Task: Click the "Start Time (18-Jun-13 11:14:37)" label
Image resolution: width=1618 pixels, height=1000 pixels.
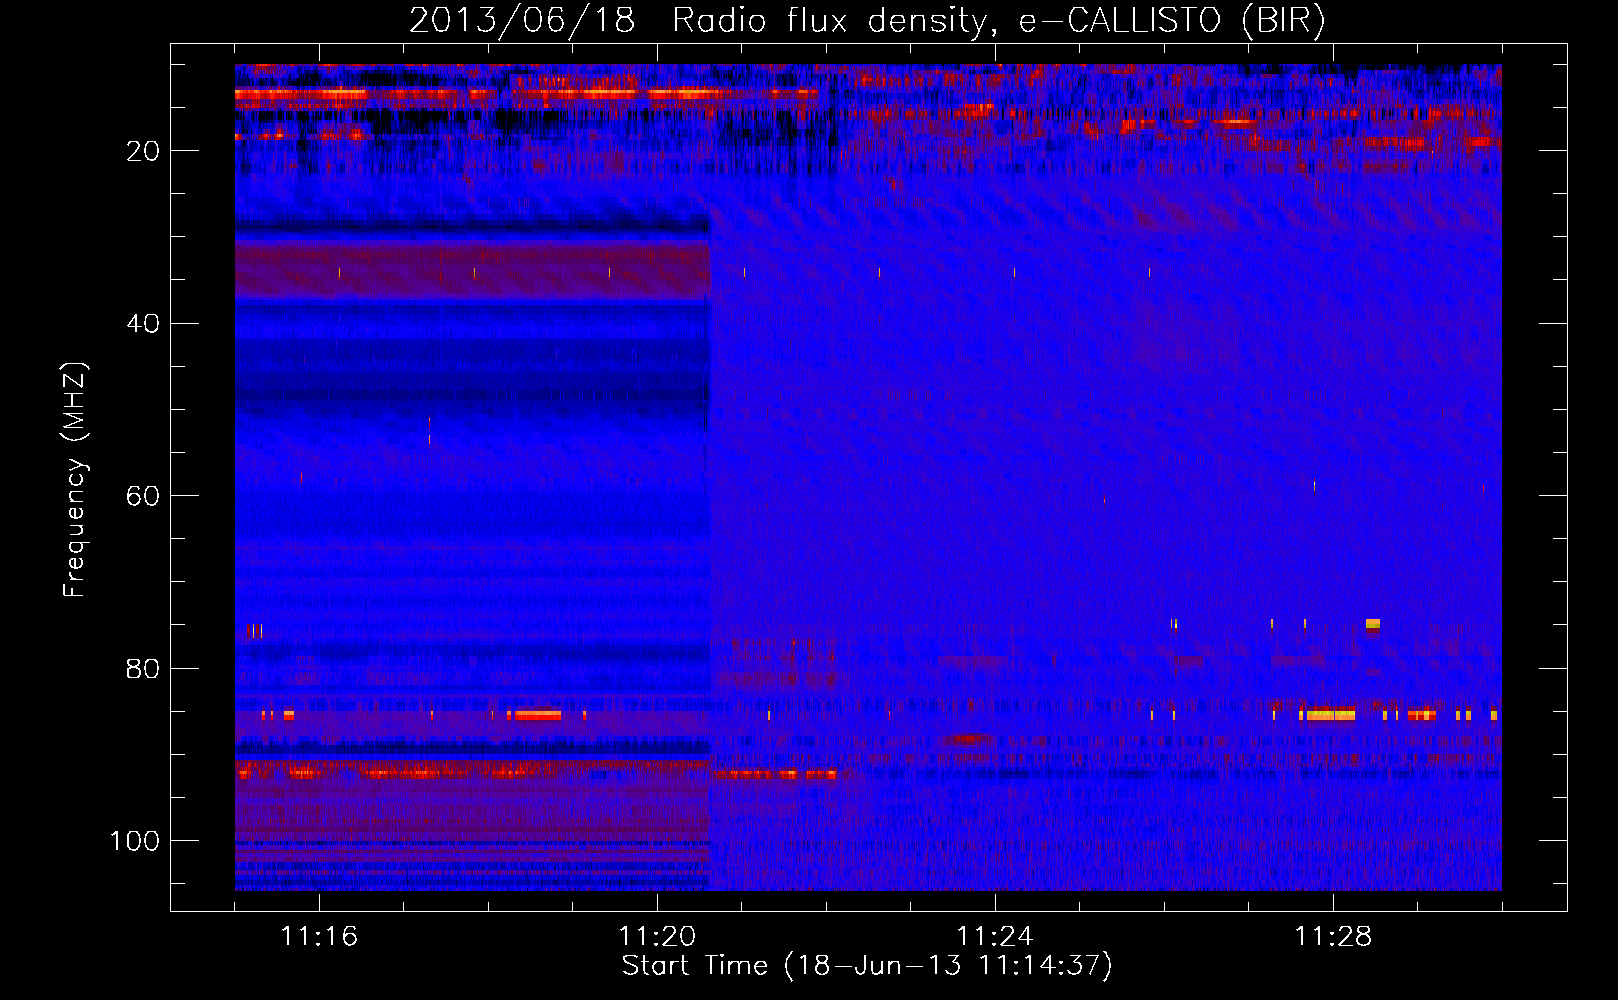Action: (x=867, y=966)
